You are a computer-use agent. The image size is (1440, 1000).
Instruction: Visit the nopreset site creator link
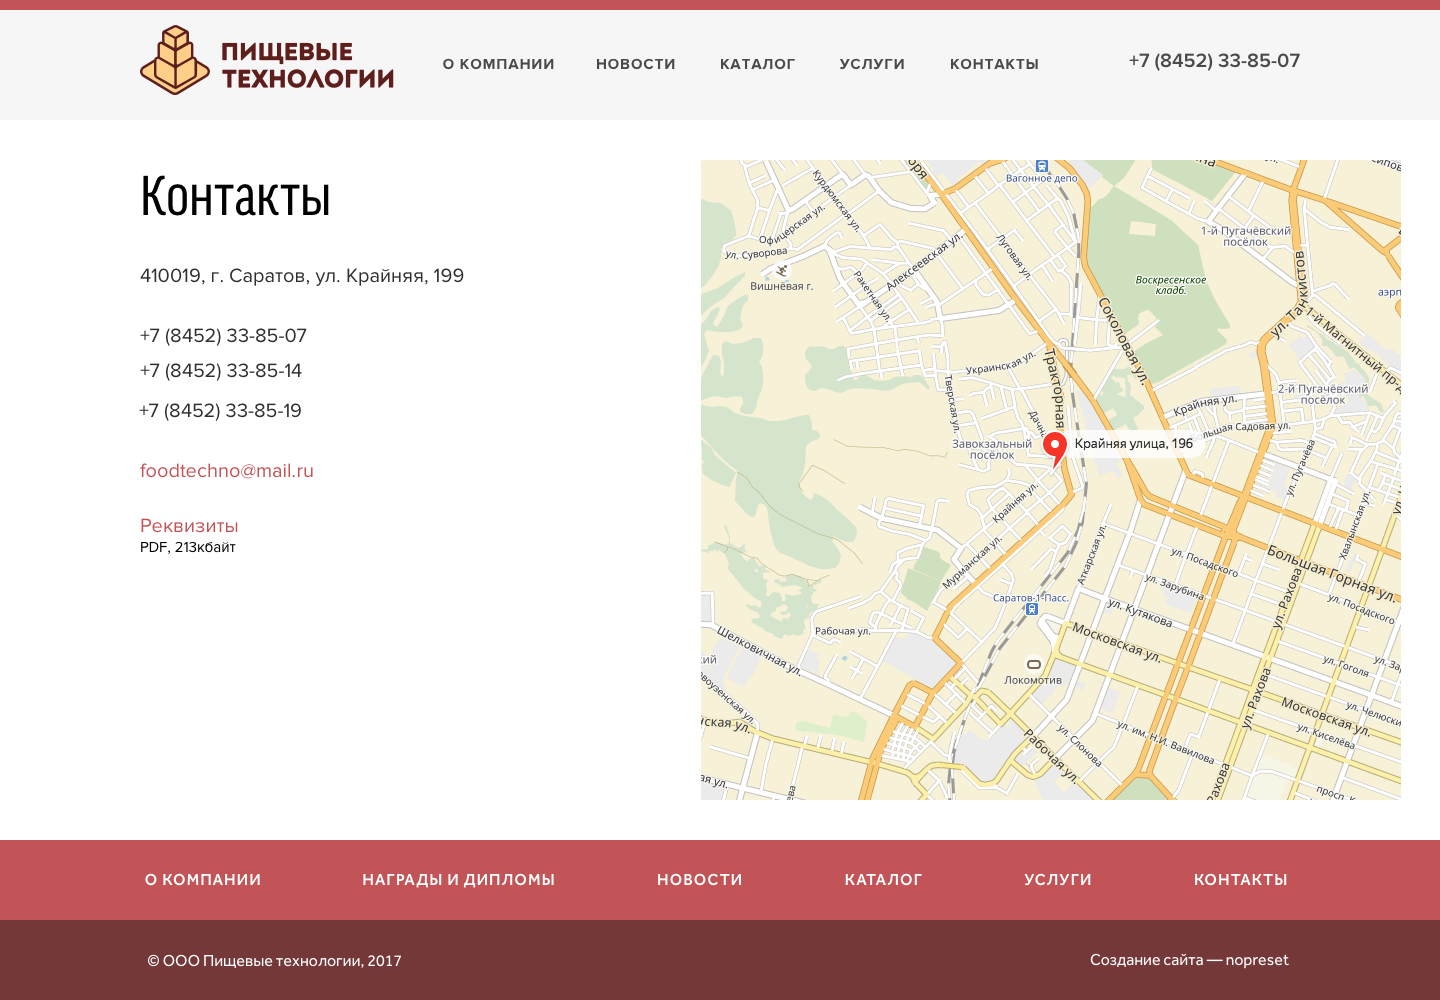[x=1257, y=960]
